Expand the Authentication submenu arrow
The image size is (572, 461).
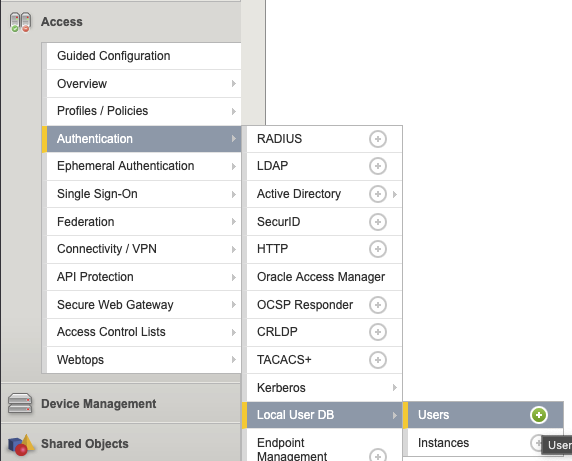tap(234, 139)
